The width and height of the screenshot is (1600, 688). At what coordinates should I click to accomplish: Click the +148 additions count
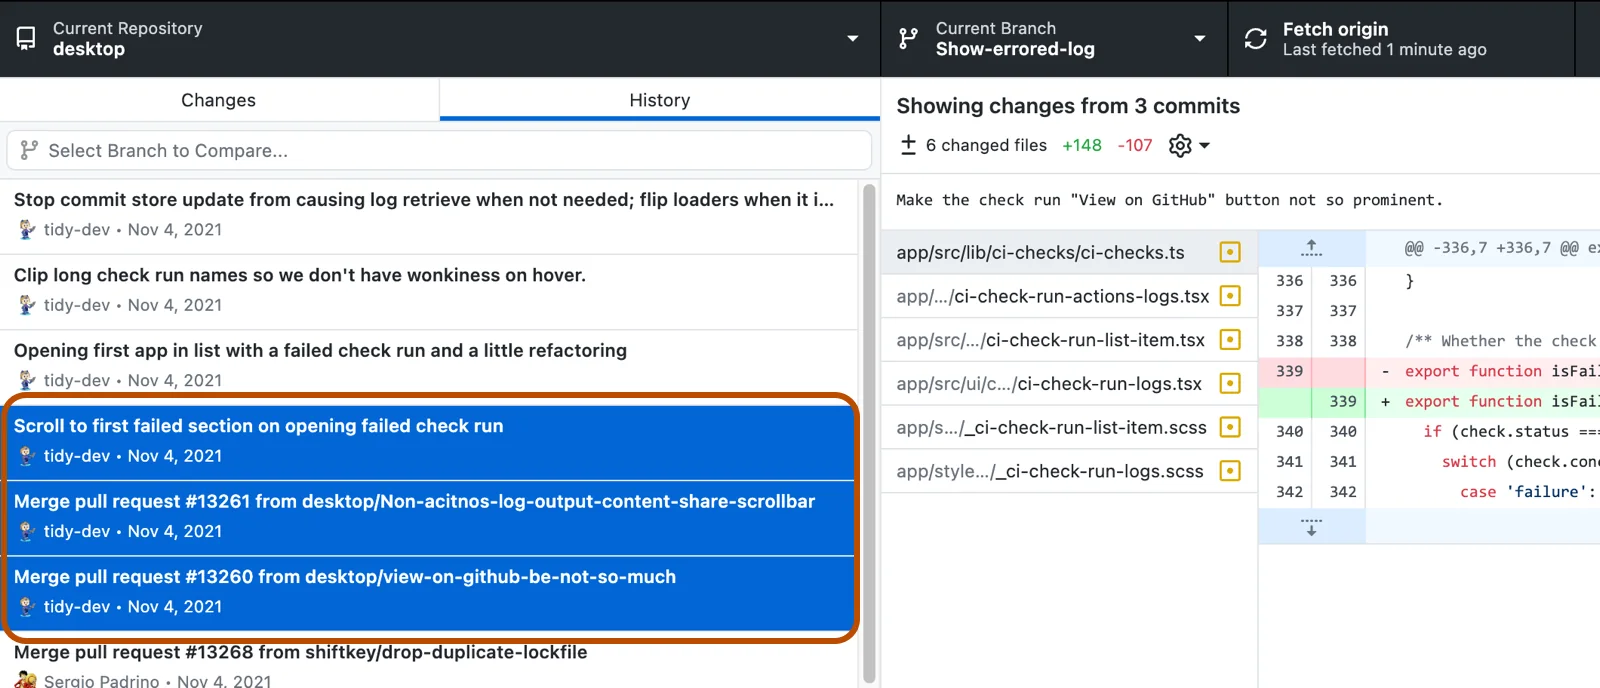coord(1082,145)
